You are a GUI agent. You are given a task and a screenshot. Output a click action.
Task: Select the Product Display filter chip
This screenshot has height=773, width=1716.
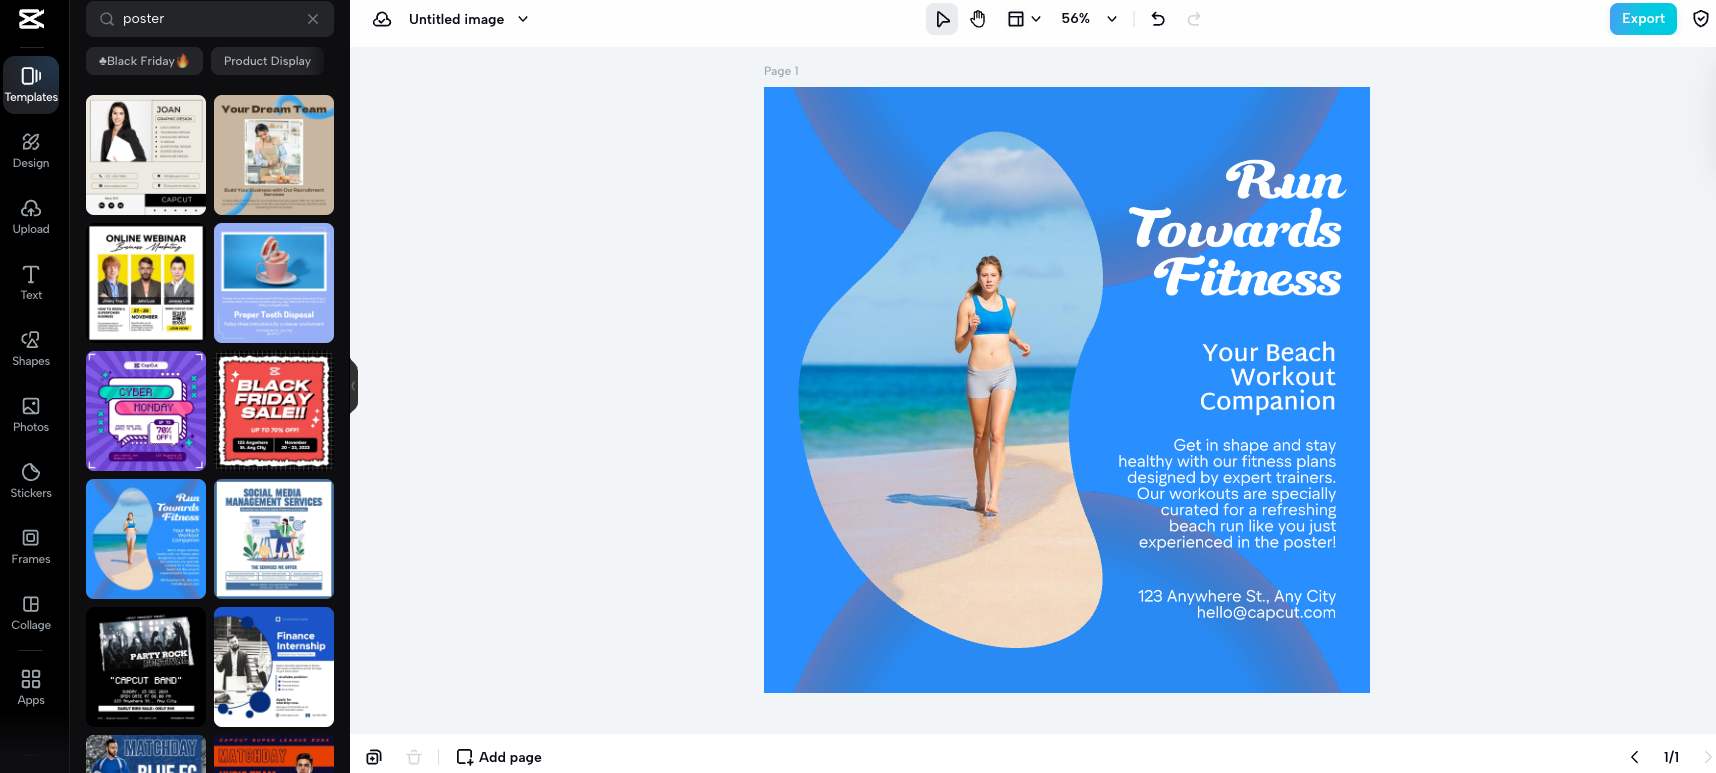(267, 61)
